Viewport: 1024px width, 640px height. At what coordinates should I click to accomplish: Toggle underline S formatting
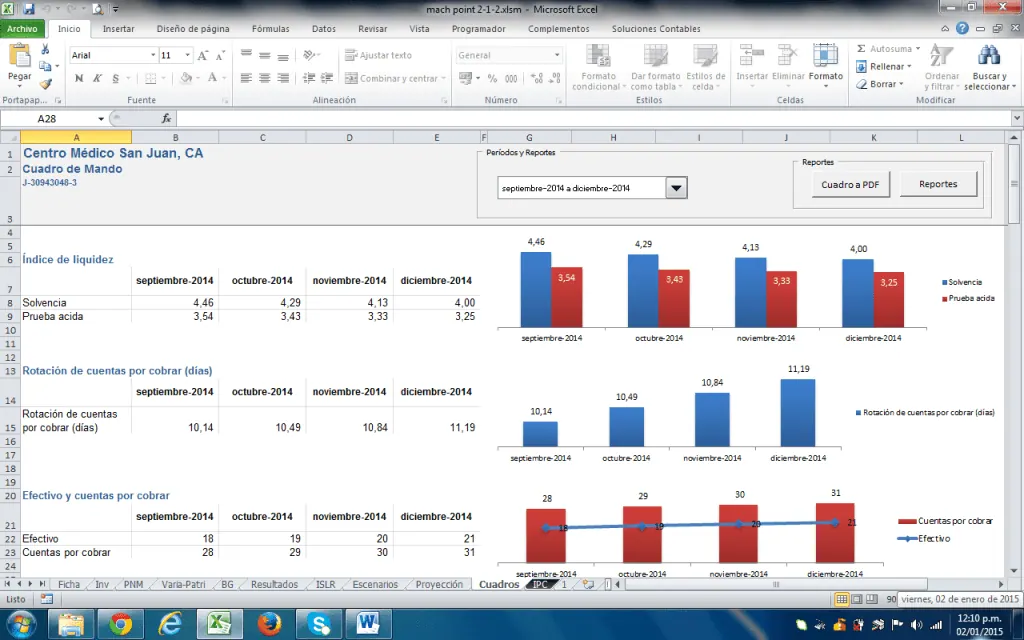coord(116,78)
